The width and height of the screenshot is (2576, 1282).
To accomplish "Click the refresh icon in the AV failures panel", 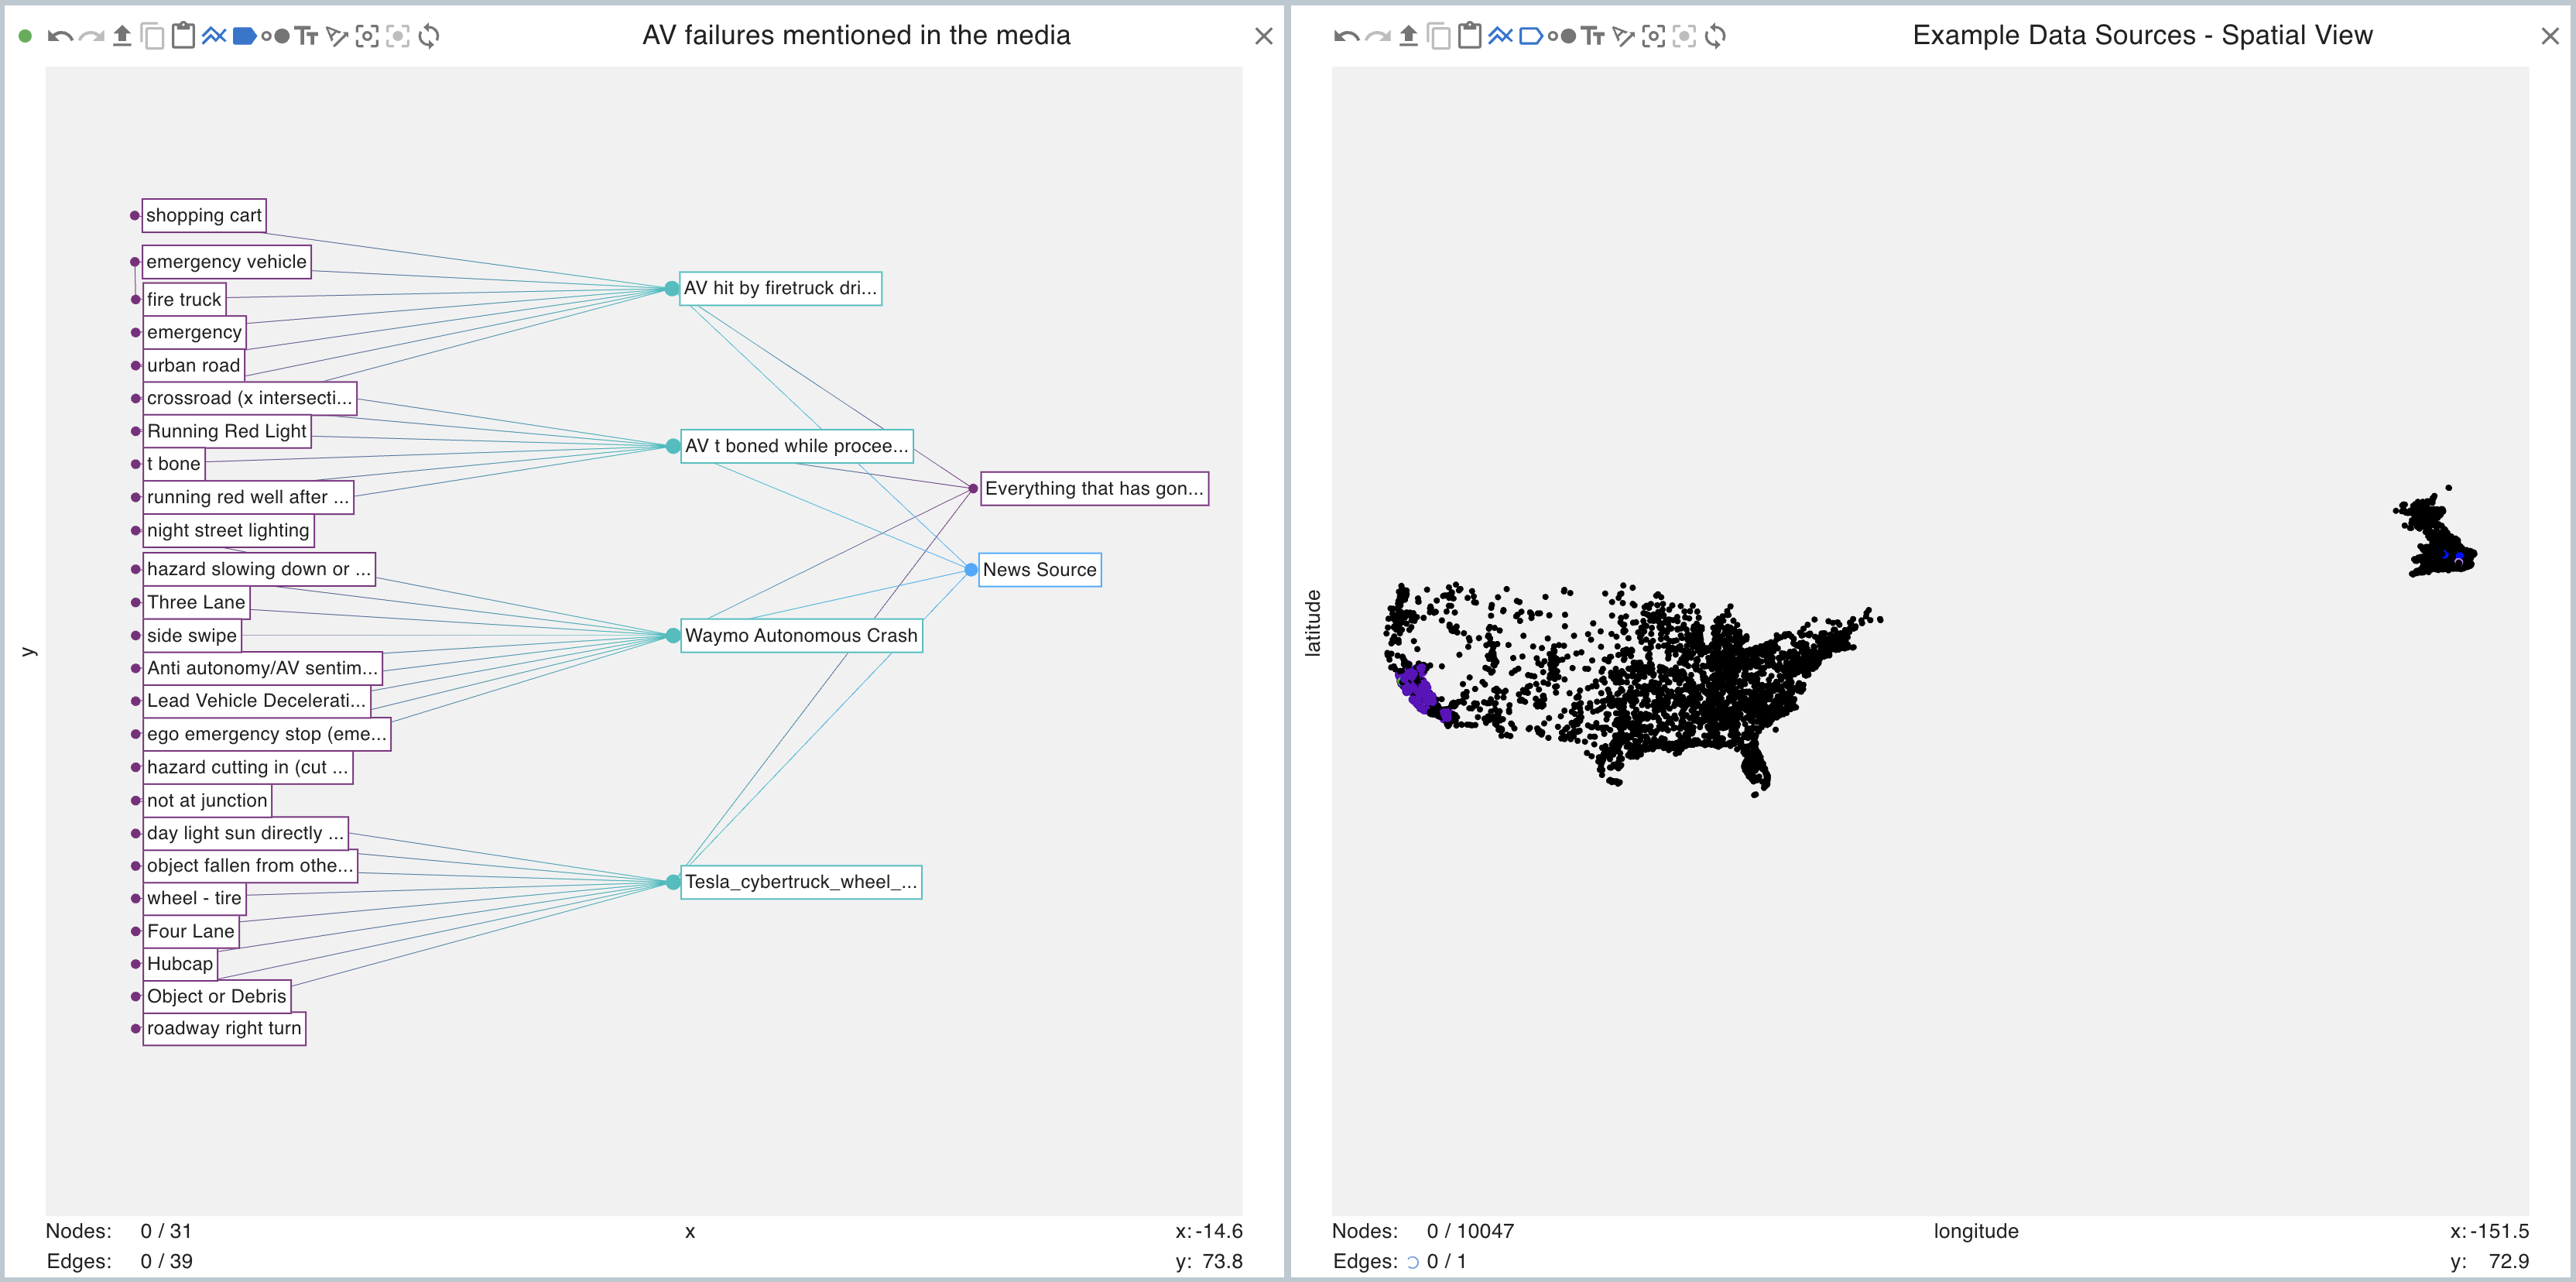I will click(x=429, y=37).
